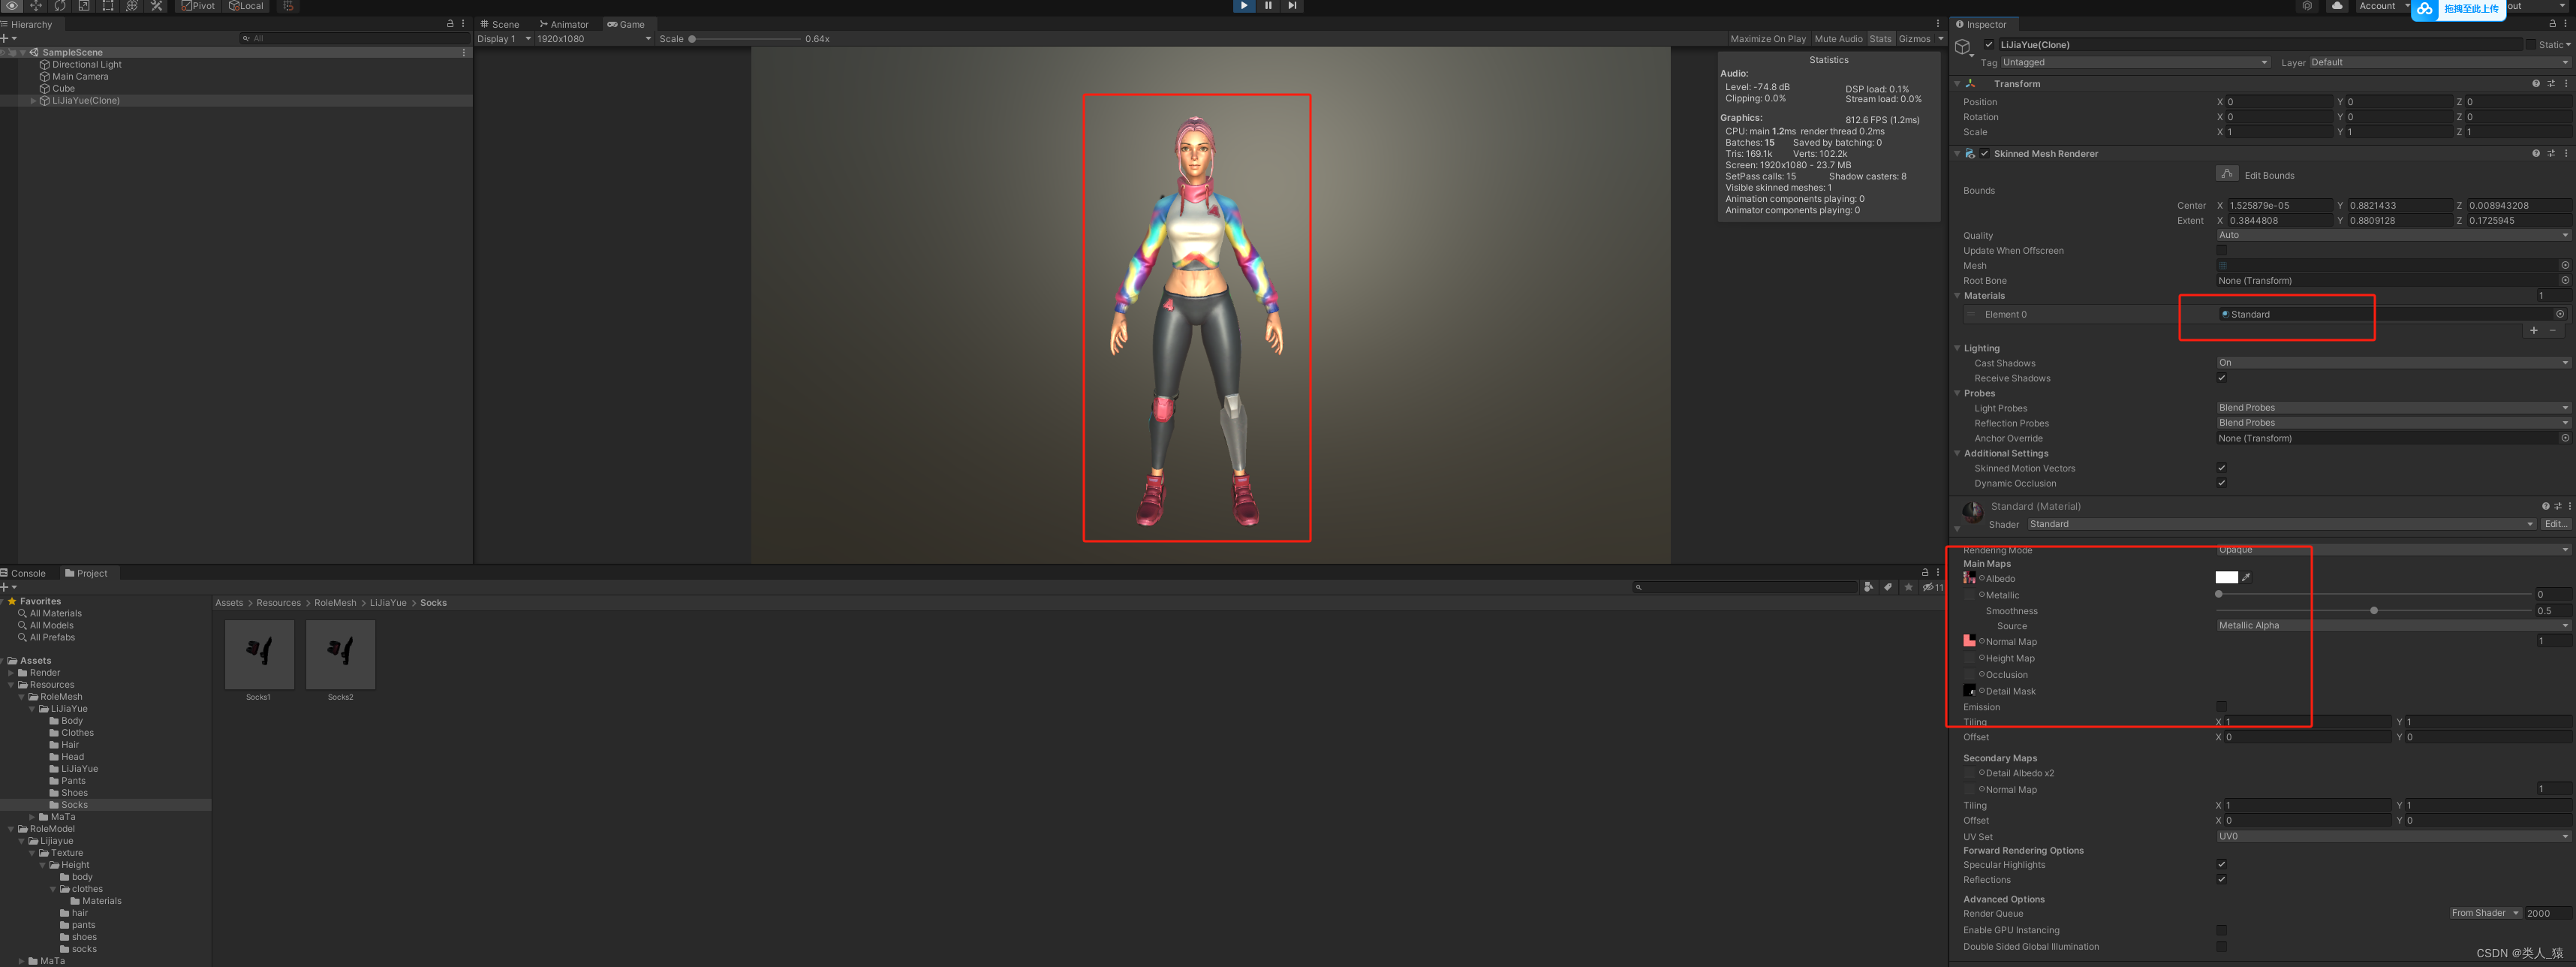Collapse the Materials section
2576x967 pixels.
pyautogui.click(x=1958, y=296)
